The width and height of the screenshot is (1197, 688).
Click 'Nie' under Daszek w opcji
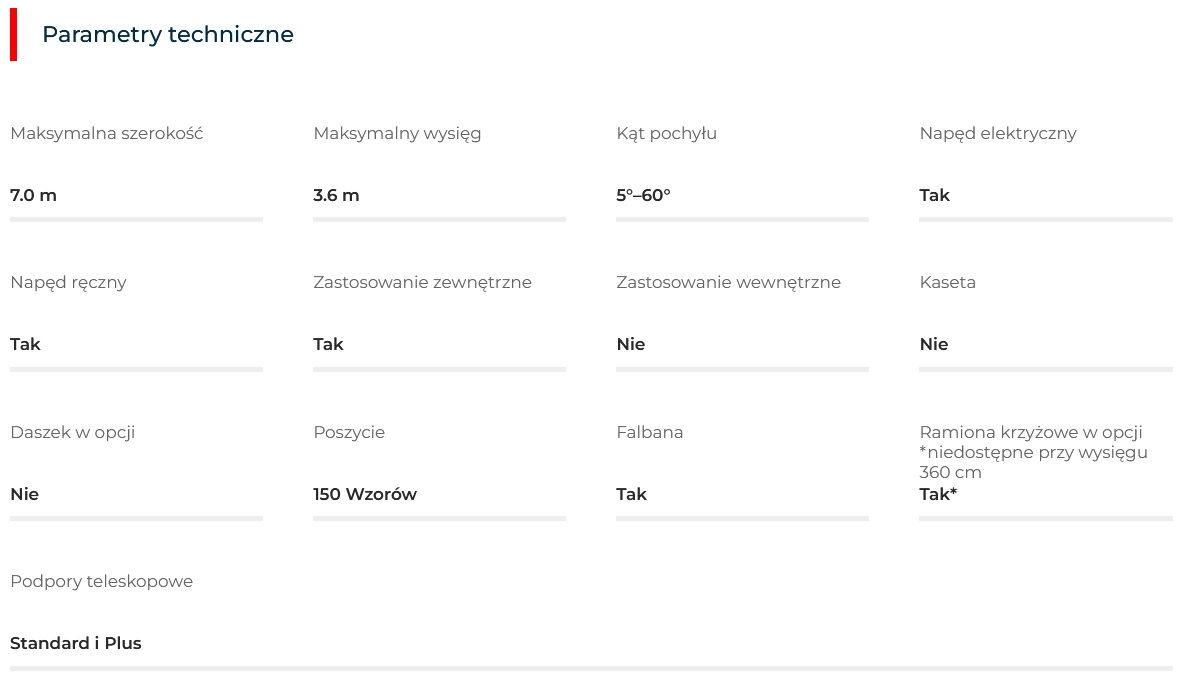[24, 494]
